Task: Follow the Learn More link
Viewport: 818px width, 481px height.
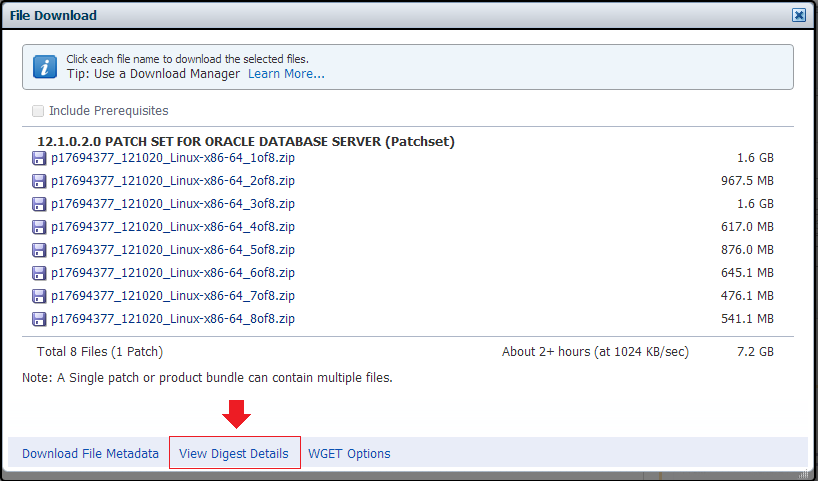Action: coord(286,74)
